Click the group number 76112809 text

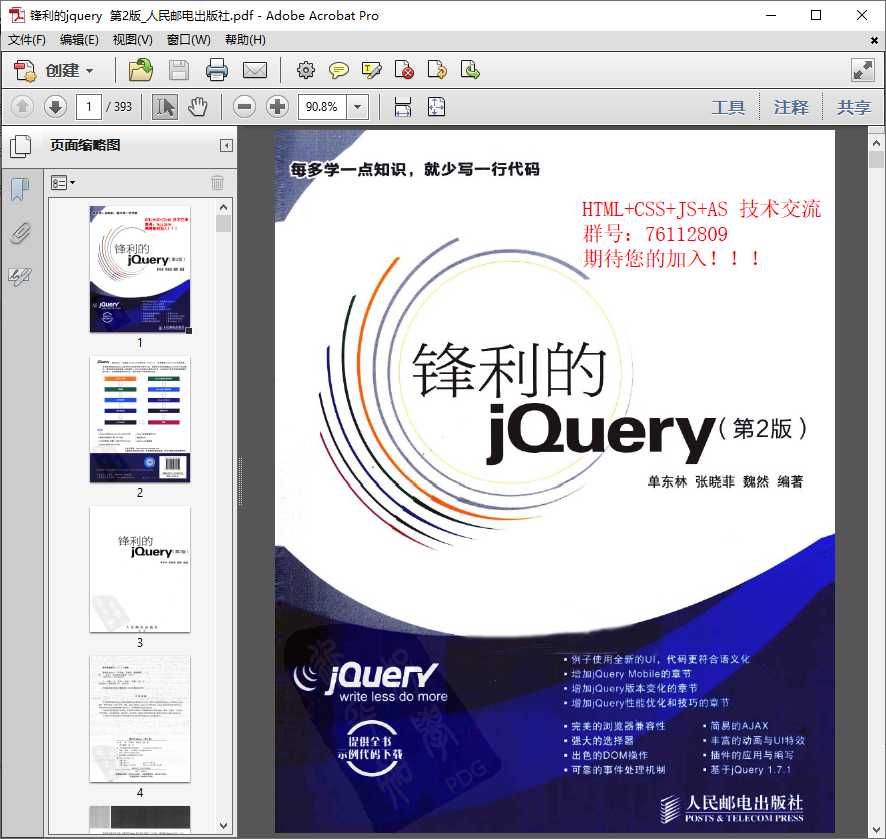tap(686, 234)
